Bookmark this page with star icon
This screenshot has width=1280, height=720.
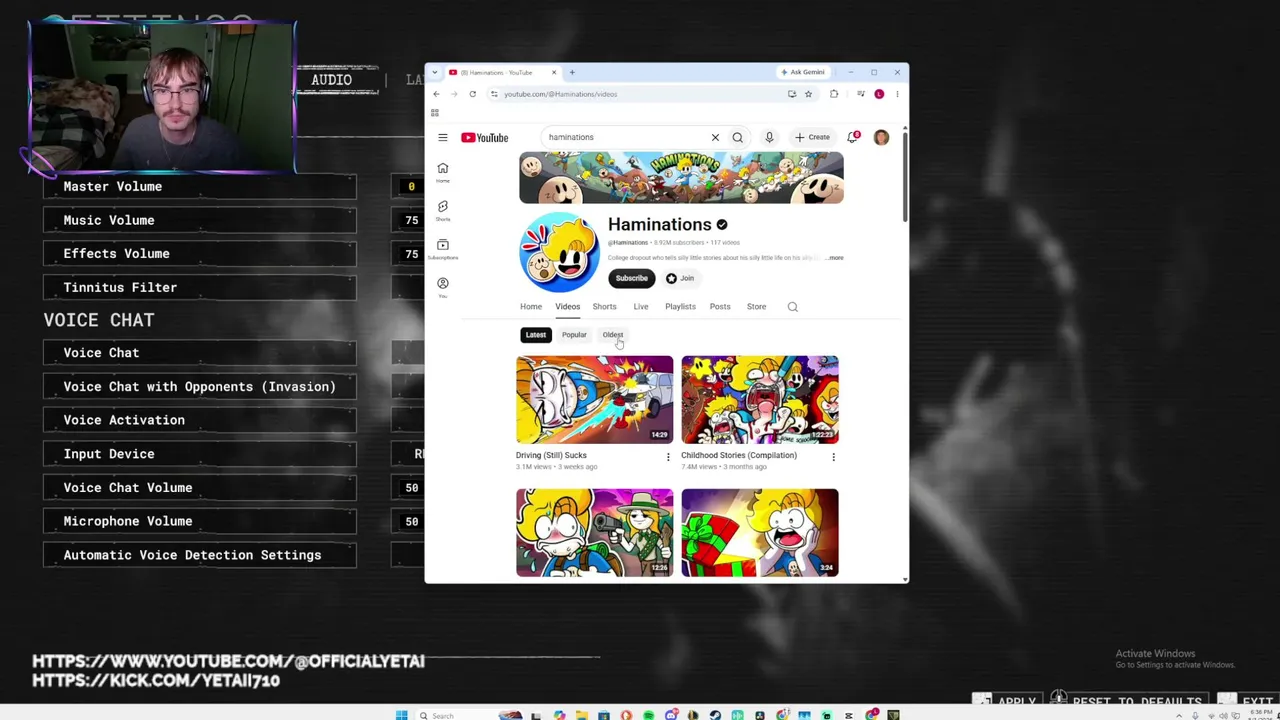808,94
